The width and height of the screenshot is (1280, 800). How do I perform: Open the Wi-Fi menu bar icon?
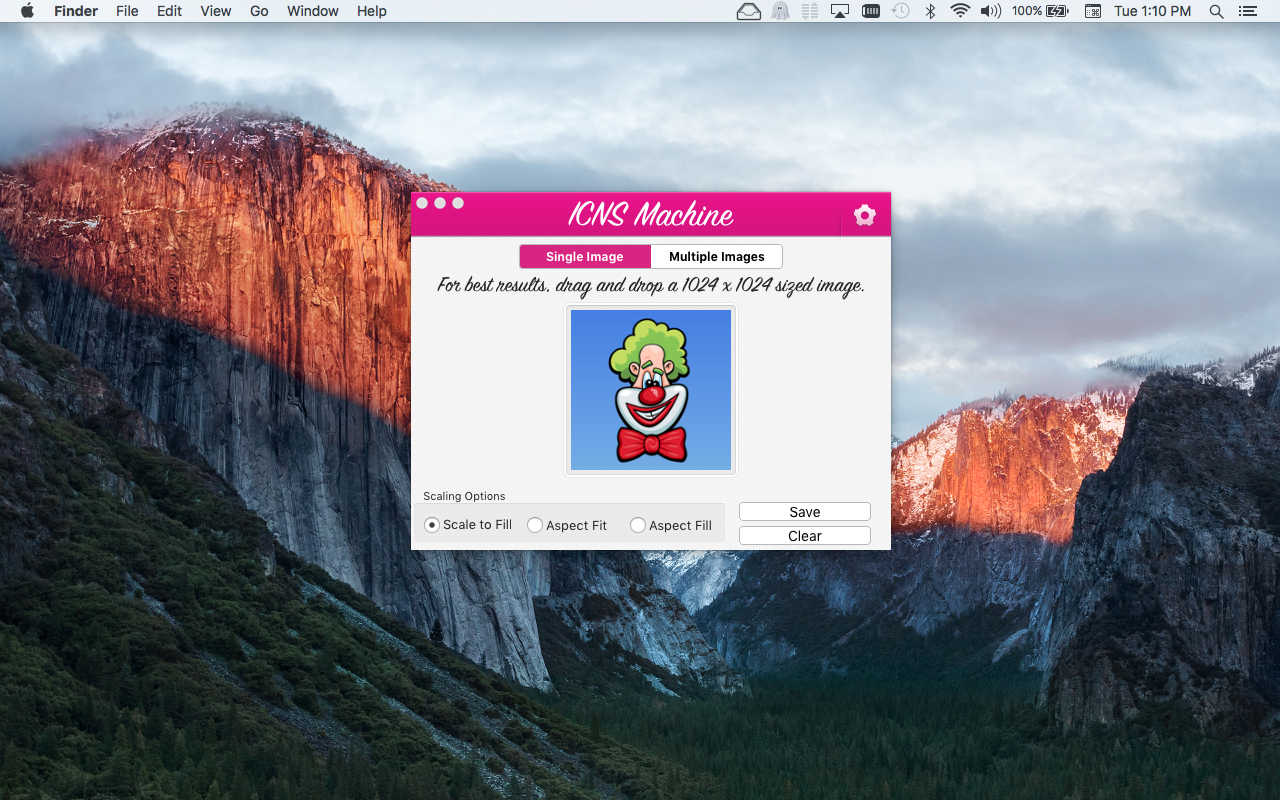pos(959,11)
